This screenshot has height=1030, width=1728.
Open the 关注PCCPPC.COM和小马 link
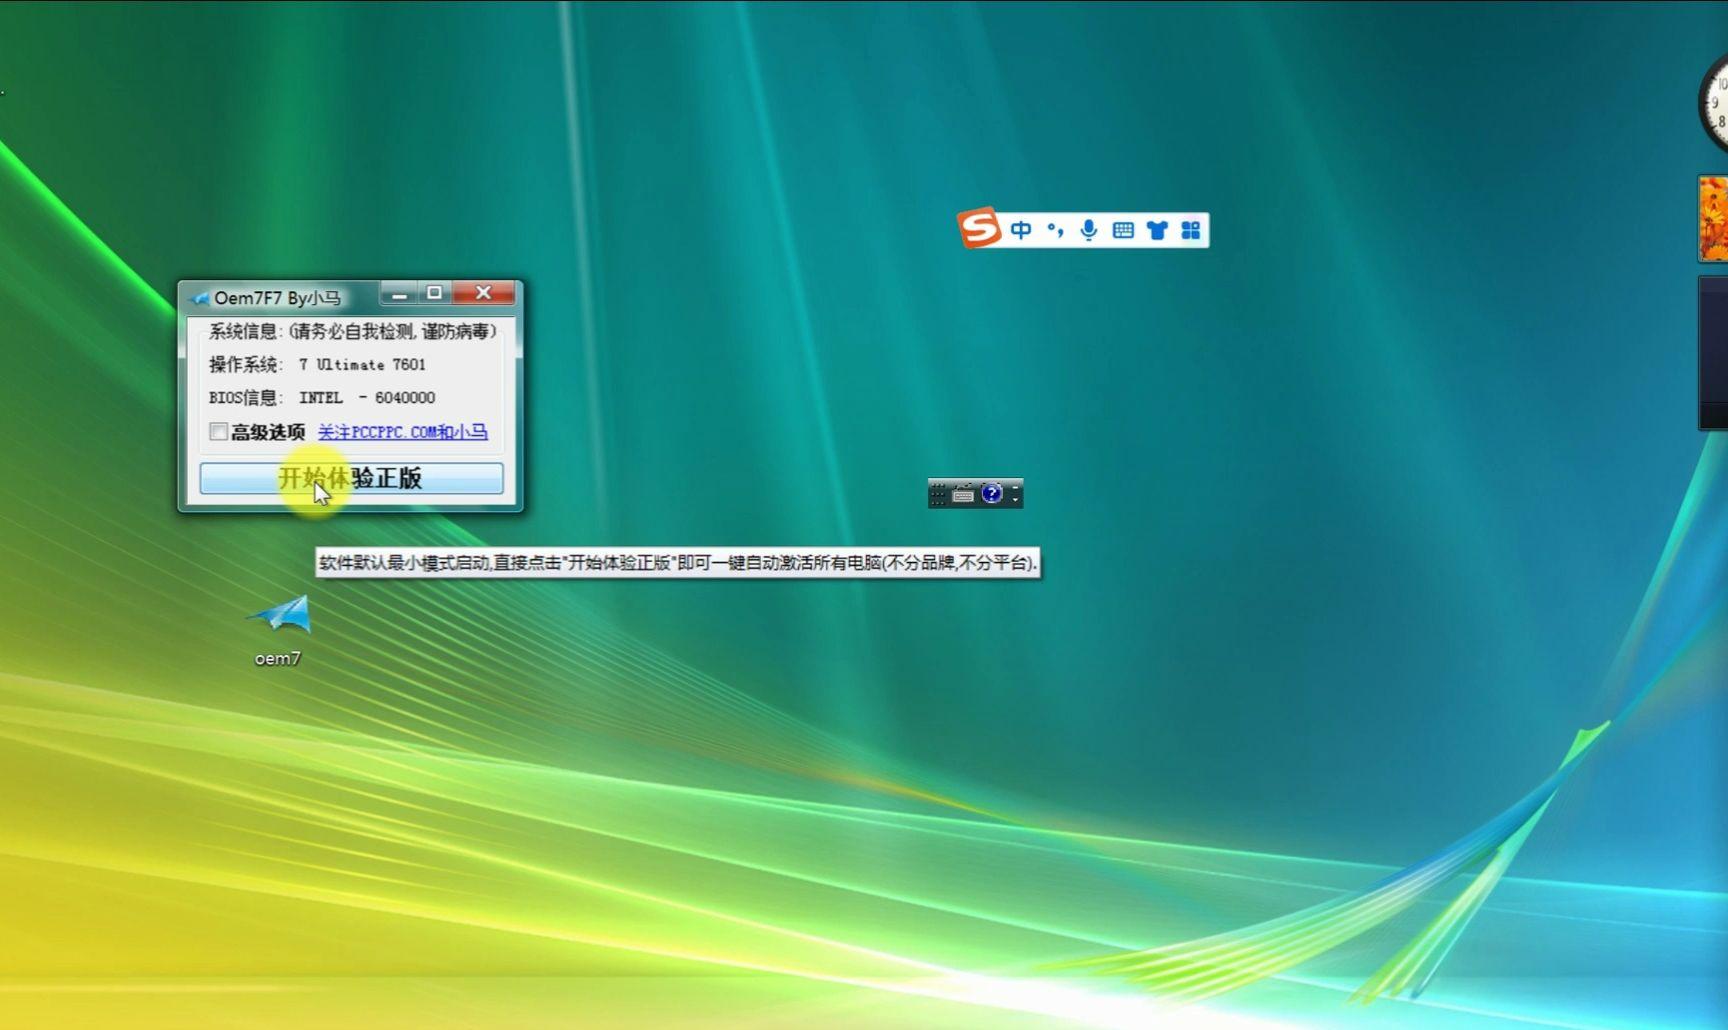402,432
